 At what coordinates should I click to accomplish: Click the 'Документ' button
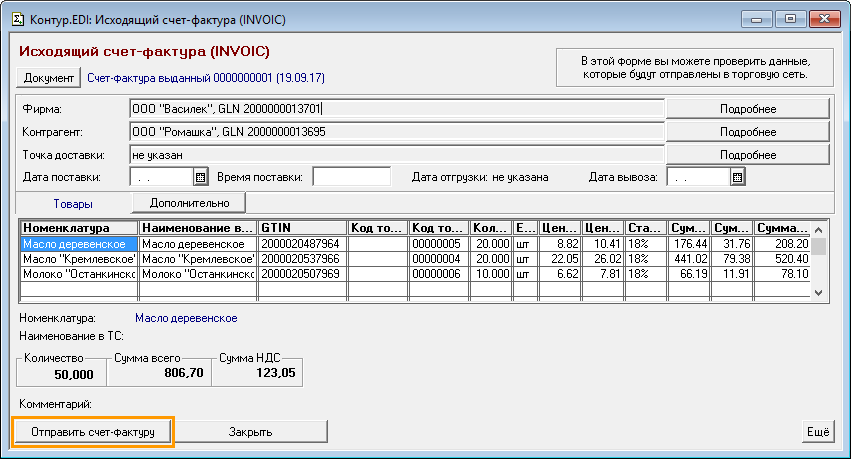pyautogui.click(x=48, y=78)
